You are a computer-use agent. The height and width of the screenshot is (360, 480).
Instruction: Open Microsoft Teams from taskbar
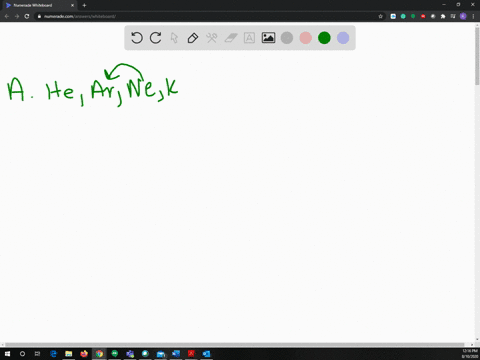[130, 354]
